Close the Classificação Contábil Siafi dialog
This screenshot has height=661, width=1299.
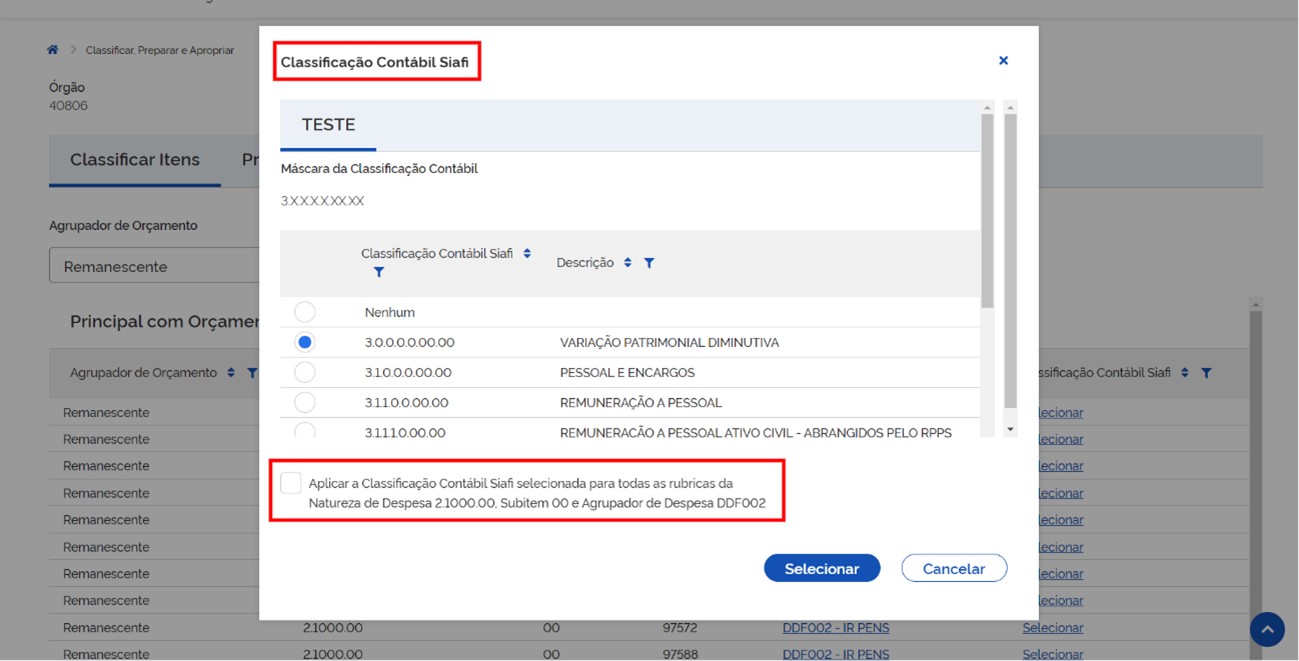click(x=1003, y=61)
